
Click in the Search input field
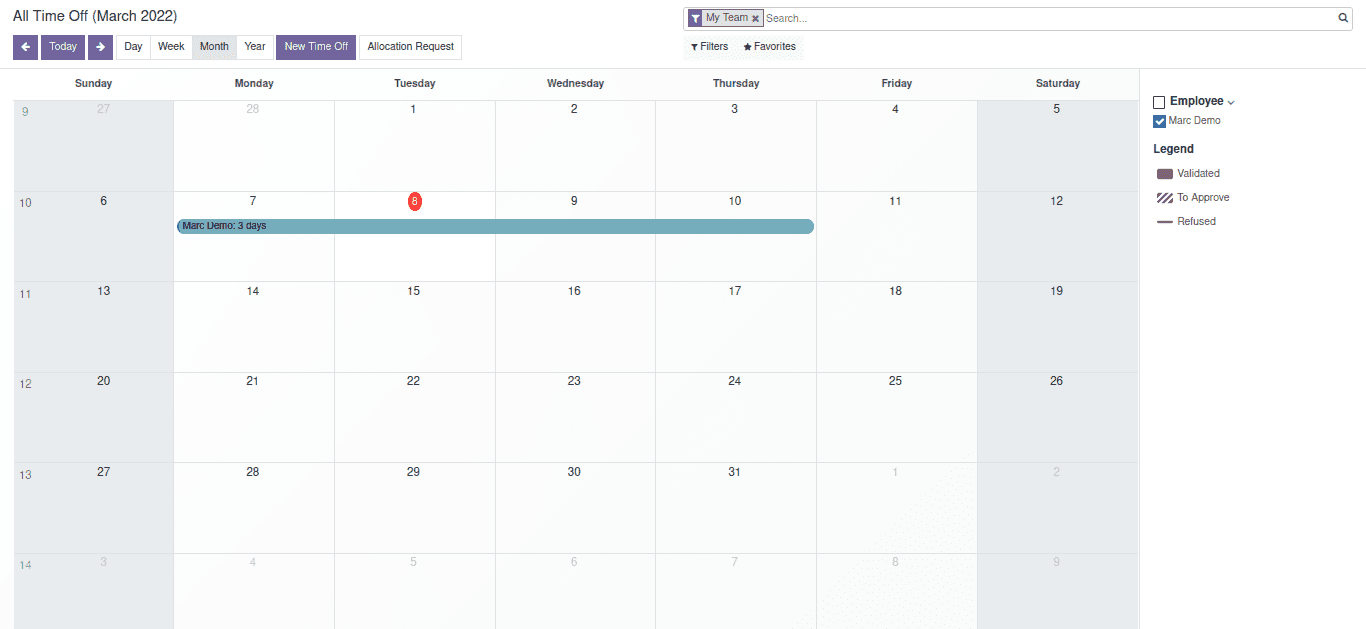(x=1050, y=18)
